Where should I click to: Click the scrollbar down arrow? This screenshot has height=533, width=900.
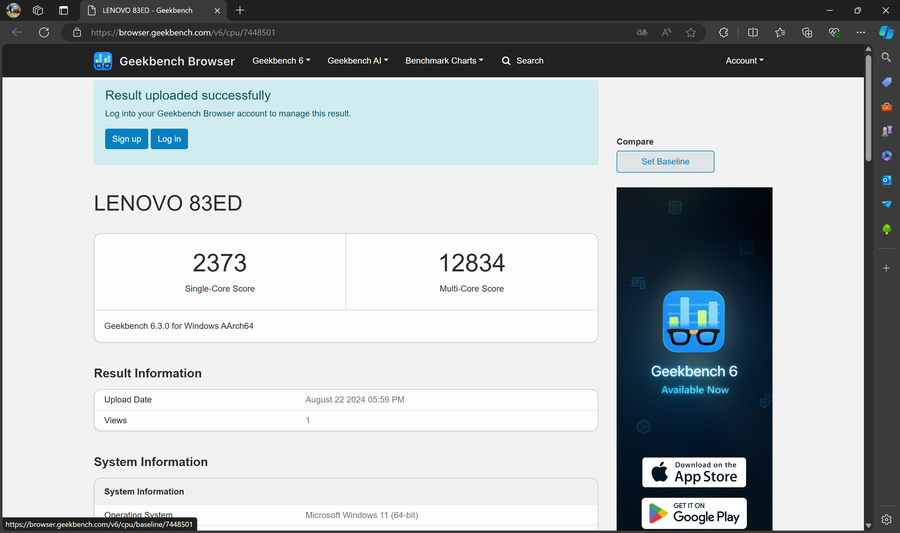[868, 525]
